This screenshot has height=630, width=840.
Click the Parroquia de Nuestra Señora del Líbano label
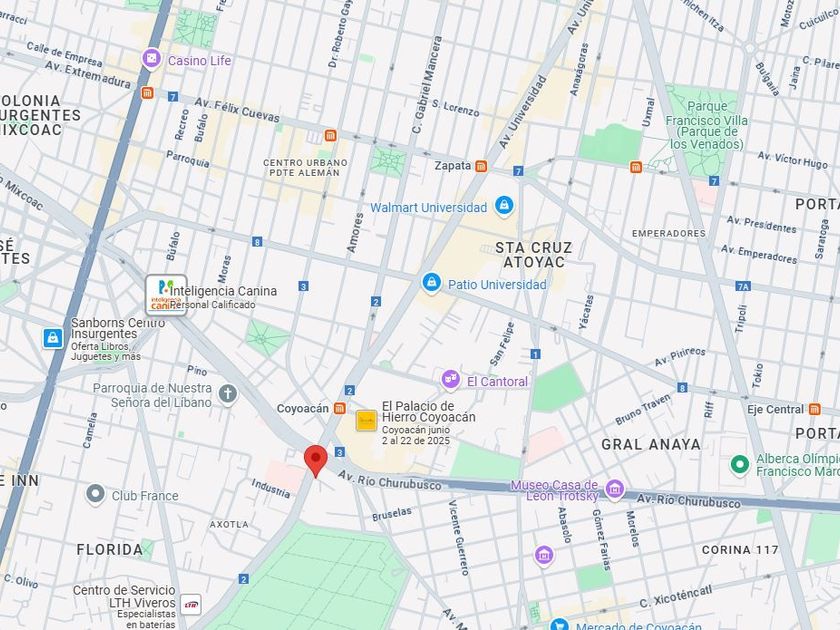(153, 395)
